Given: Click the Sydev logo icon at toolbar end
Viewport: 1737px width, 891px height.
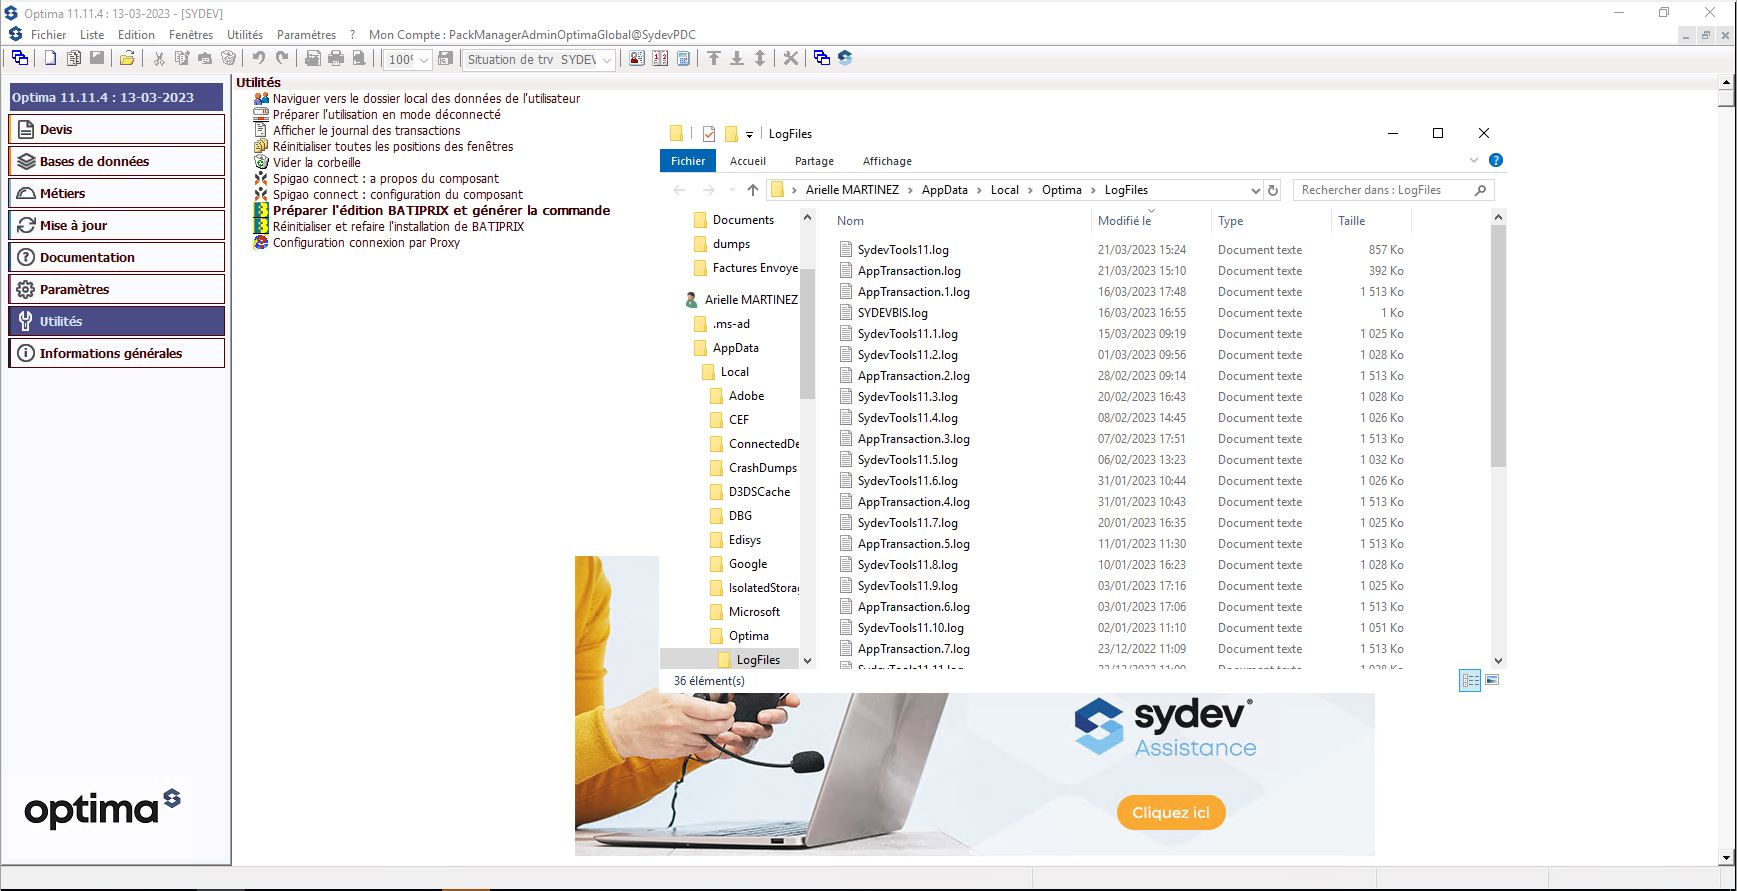Looking at the screenshot, I should point(845,58).
